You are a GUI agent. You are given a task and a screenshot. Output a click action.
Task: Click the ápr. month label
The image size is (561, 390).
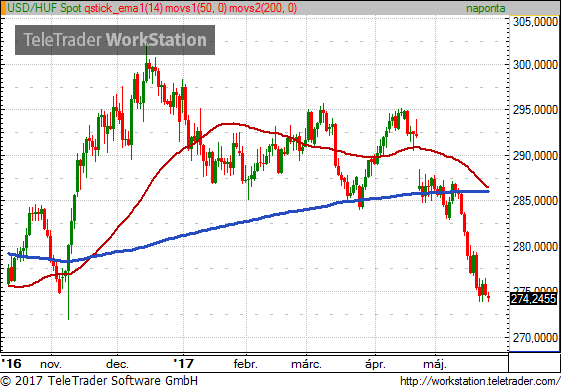(x=375, y=364)
